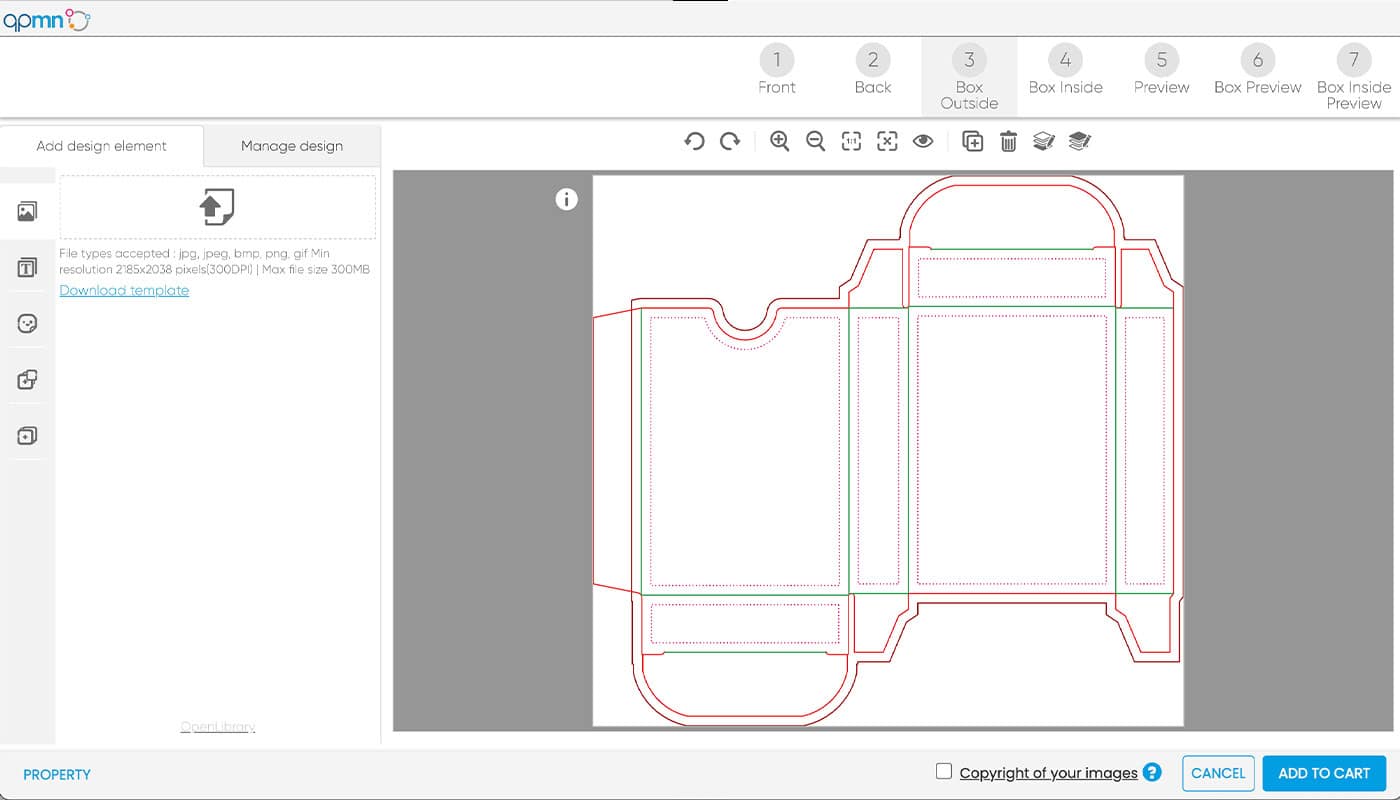Click the Download template link
Image resolution: width=1400 pixels, height=800 pixels.
(124, 290)
